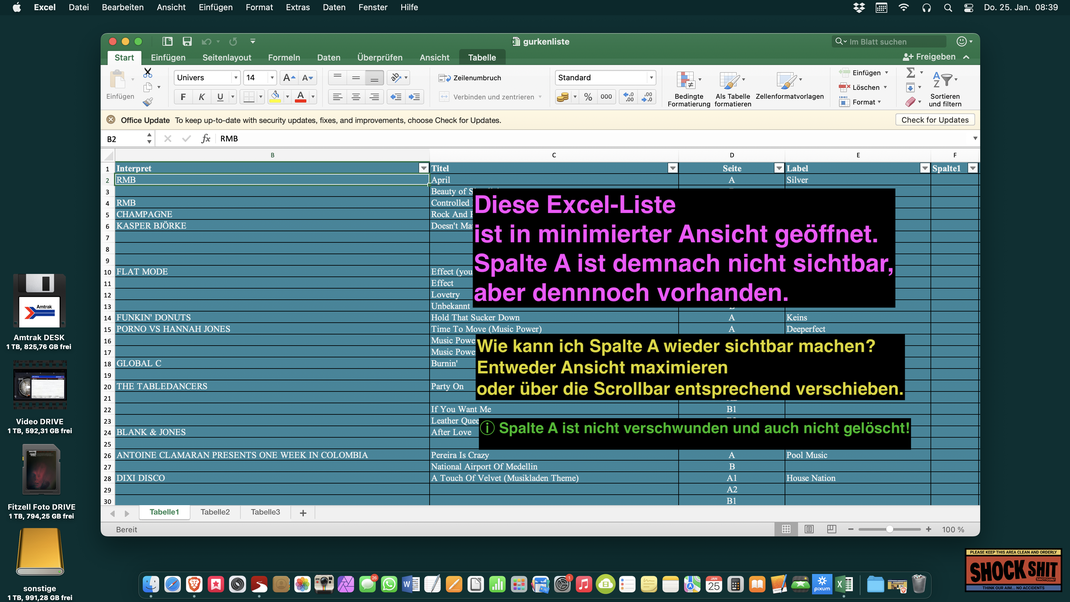Align cell text left
The image size is (1070, 602).
(x=337, y=97)
